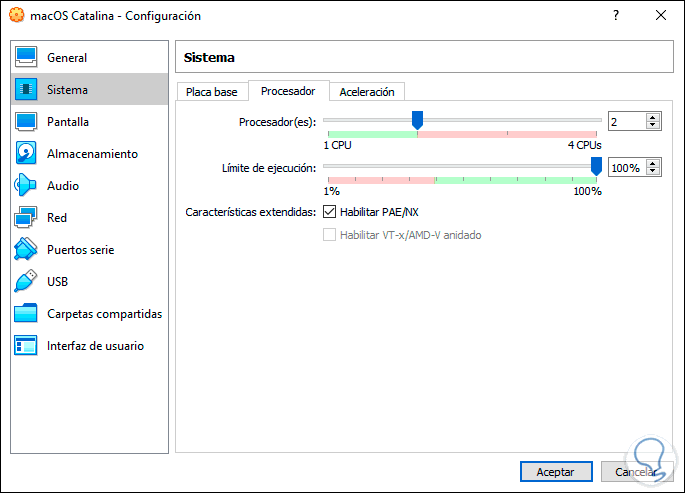Select Interfaz de usuario label in sidebar
This screenshot has width=685, height=493.
[95, 346]
